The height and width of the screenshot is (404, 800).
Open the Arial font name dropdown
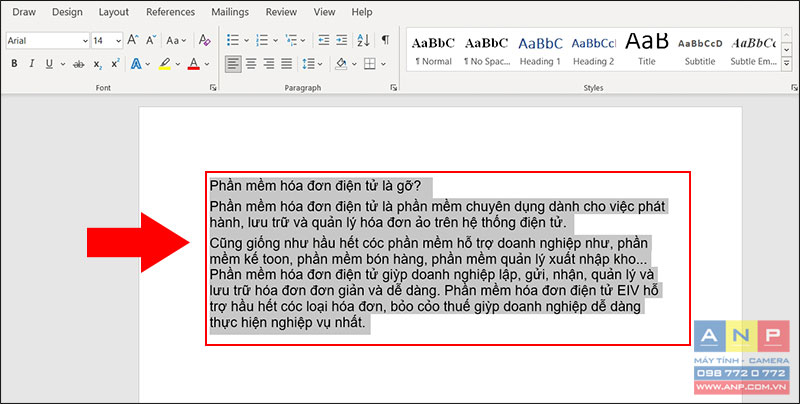point(85,40)
